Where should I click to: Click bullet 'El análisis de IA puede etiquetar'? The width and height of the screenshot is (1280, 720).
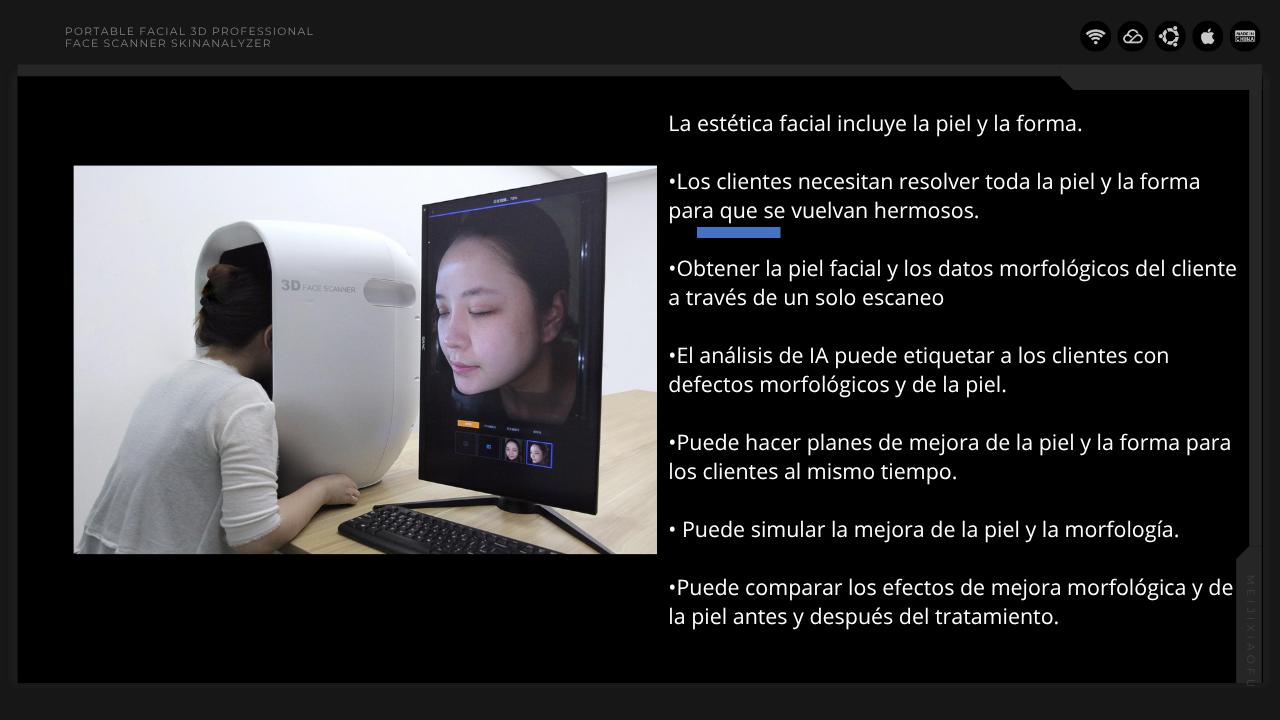click(x=918, y=370)
